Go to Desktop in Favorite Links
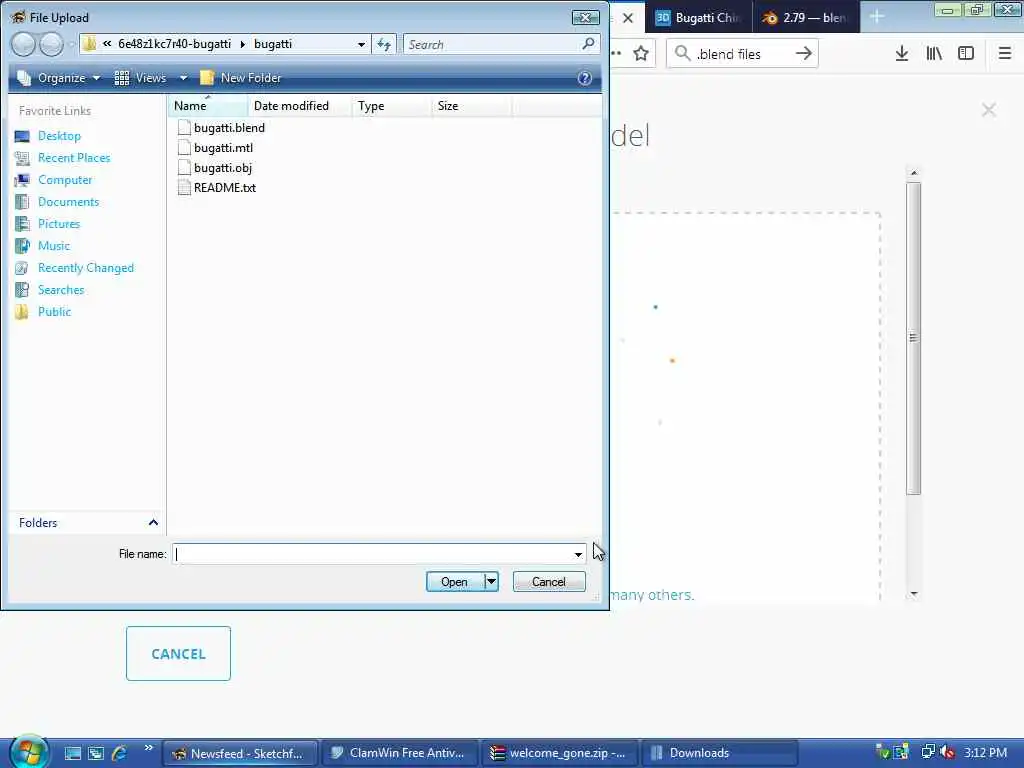Image resolution: width=1024 pixels, height=768 pixels. 59,136
